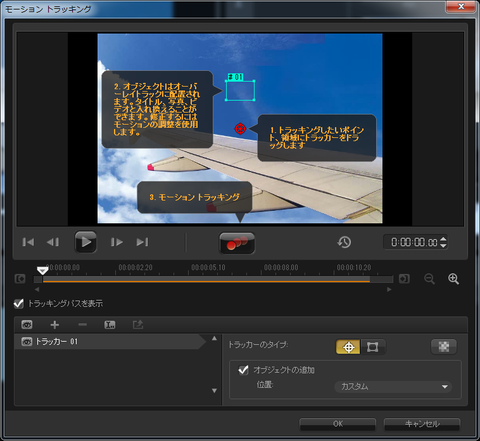Viewport: 480px width, 441px height.
Task: Click the キャンセル button
Action: [x=422, y=424]
